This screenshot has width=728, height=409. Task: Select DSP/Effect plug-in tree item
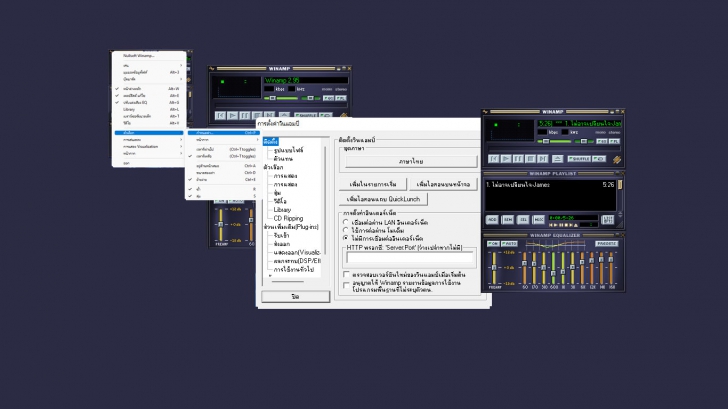pyautogui.click(x=297, y=261)
